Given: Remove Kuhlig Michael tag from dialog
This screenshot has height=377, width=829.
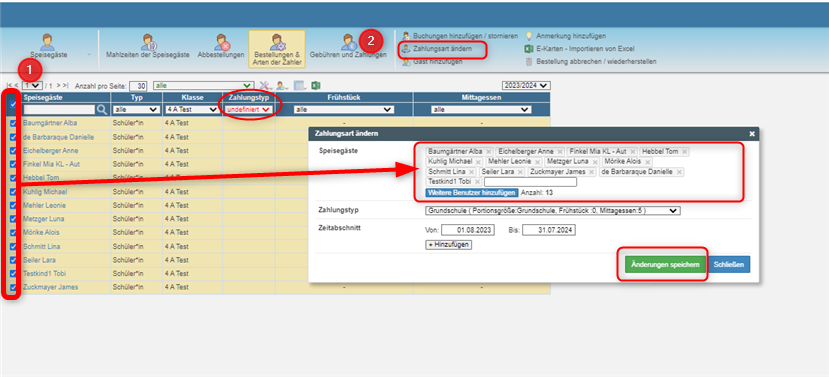Looking at the screenshot, I should (478, 162).
